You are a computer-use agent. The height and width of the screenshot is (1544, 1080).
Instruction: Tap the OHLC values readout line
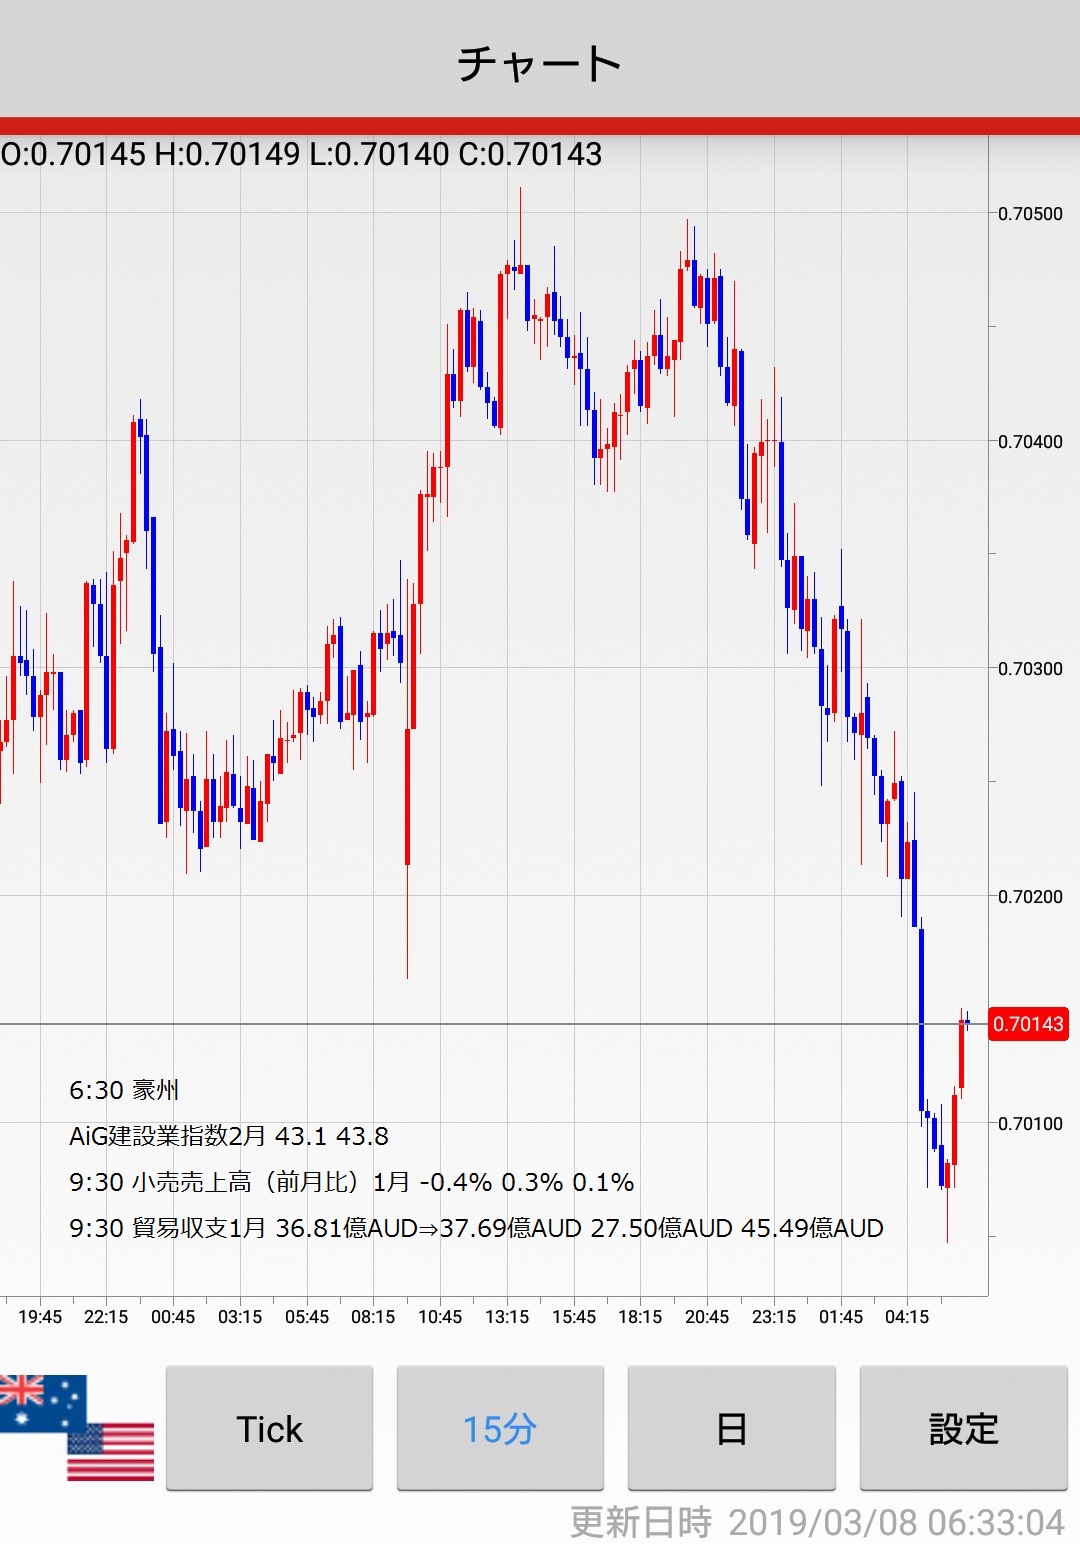[302, 154]
